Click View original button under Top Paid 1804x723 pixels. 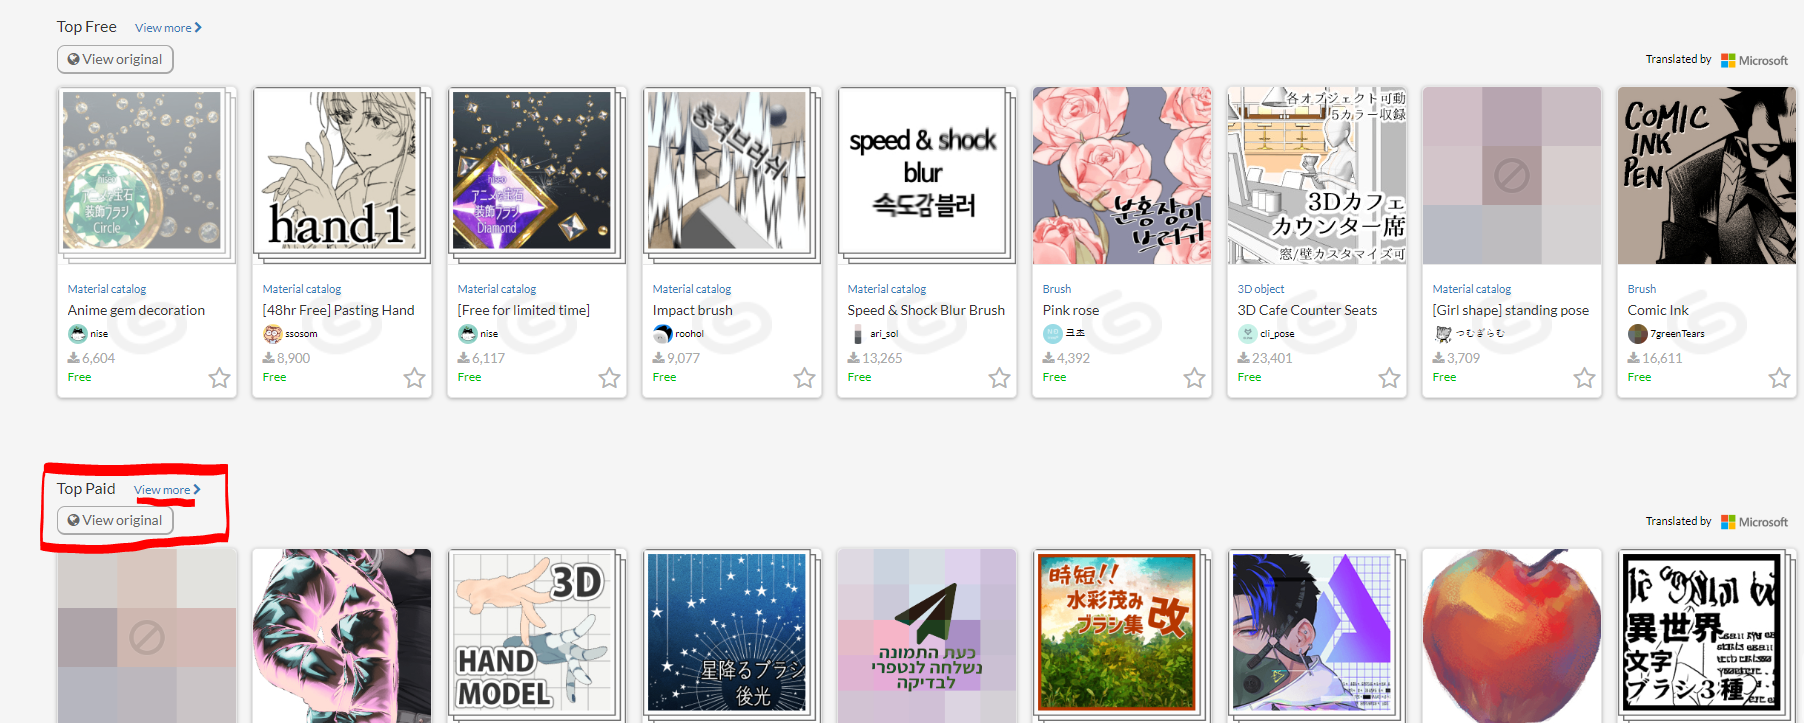point(115,520)
